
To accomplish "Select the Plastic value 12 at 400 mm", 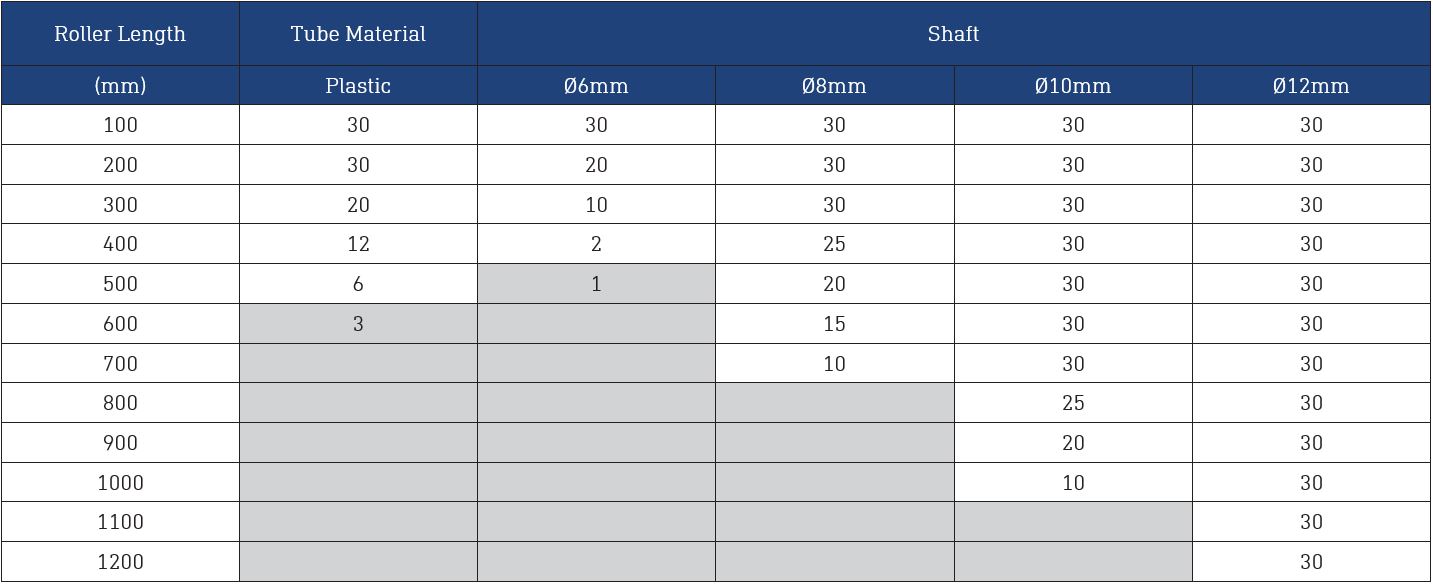I will point(358,244).
